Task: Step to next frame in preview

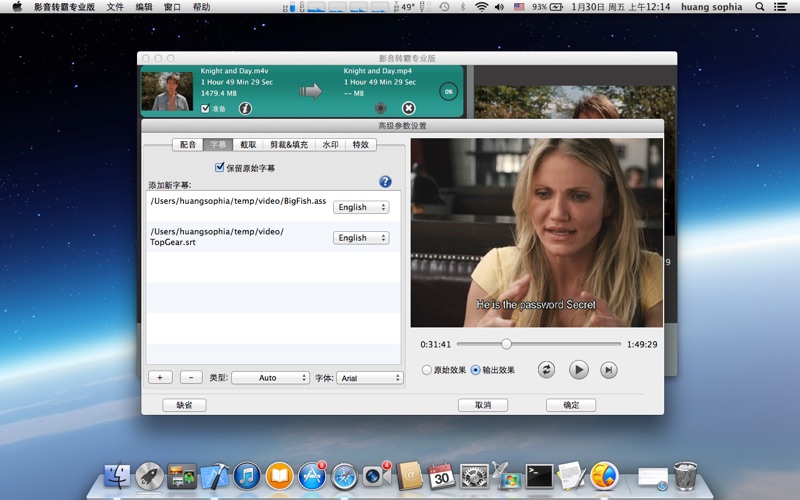Action: [608, 370]
